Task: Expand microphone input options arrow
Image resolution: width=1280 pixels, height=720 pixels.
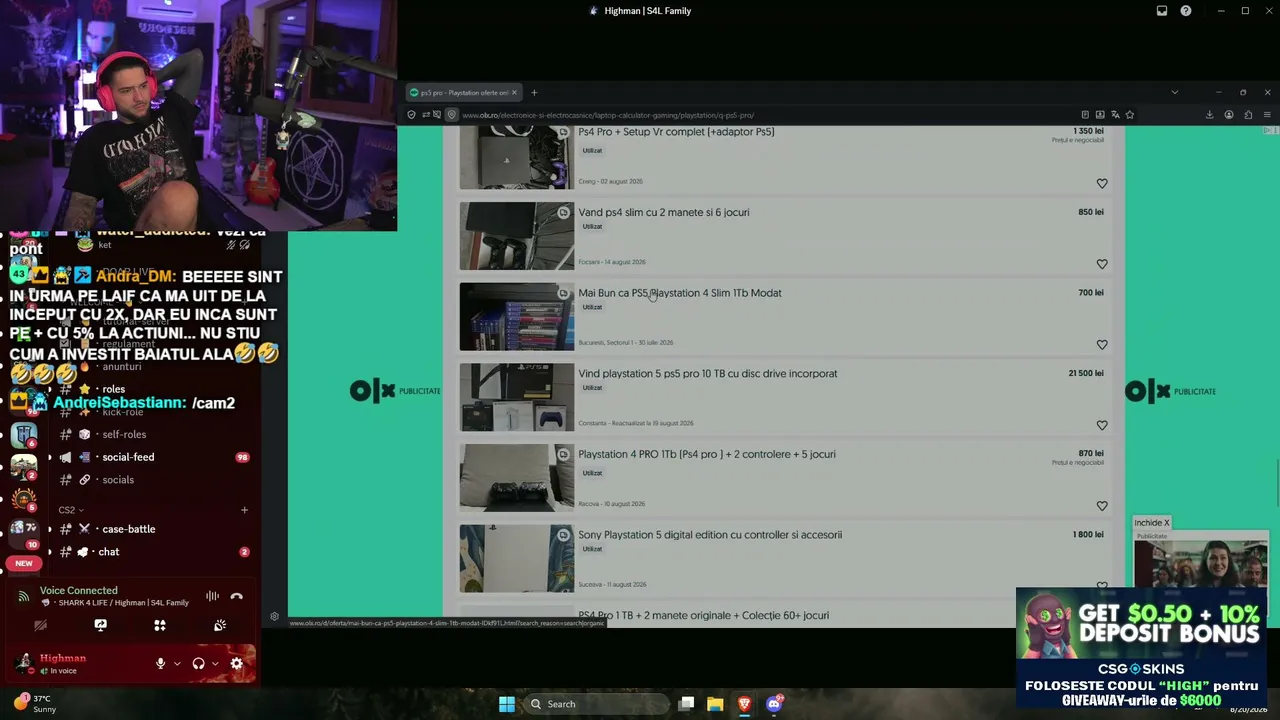Action: point(177,664)
